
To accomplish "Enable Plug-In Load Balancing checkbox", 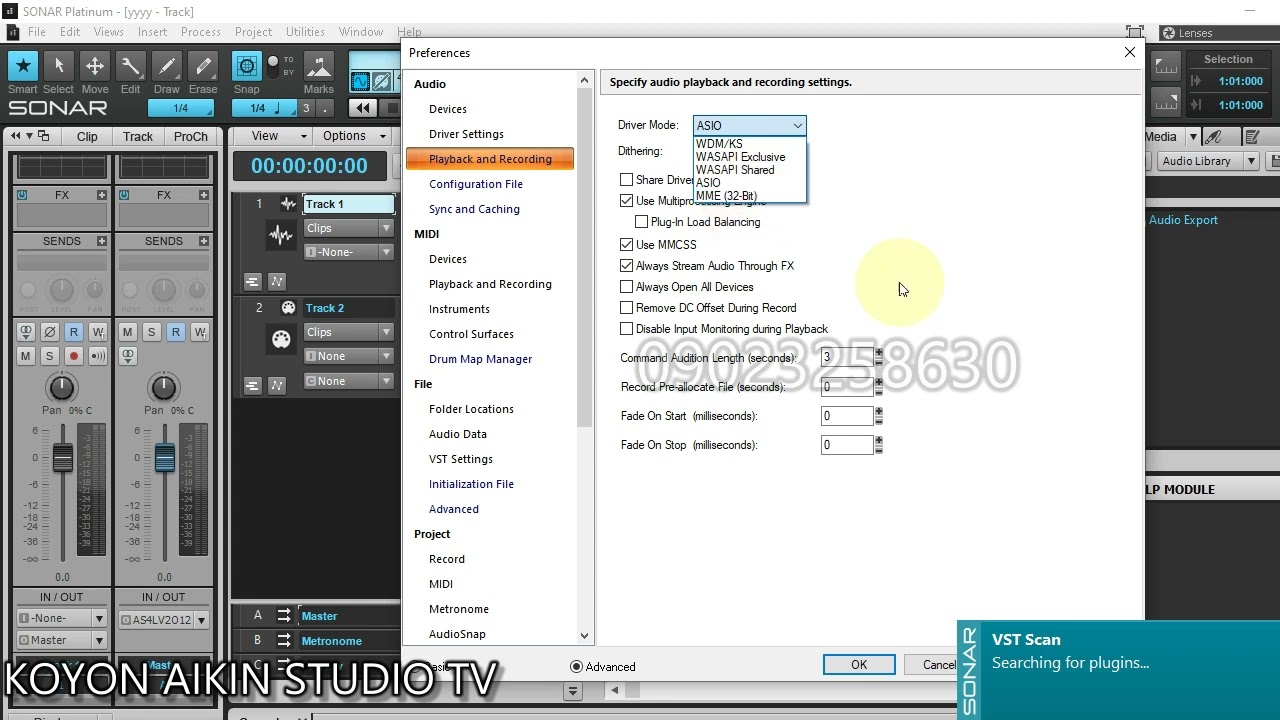I will click(641, 222).
